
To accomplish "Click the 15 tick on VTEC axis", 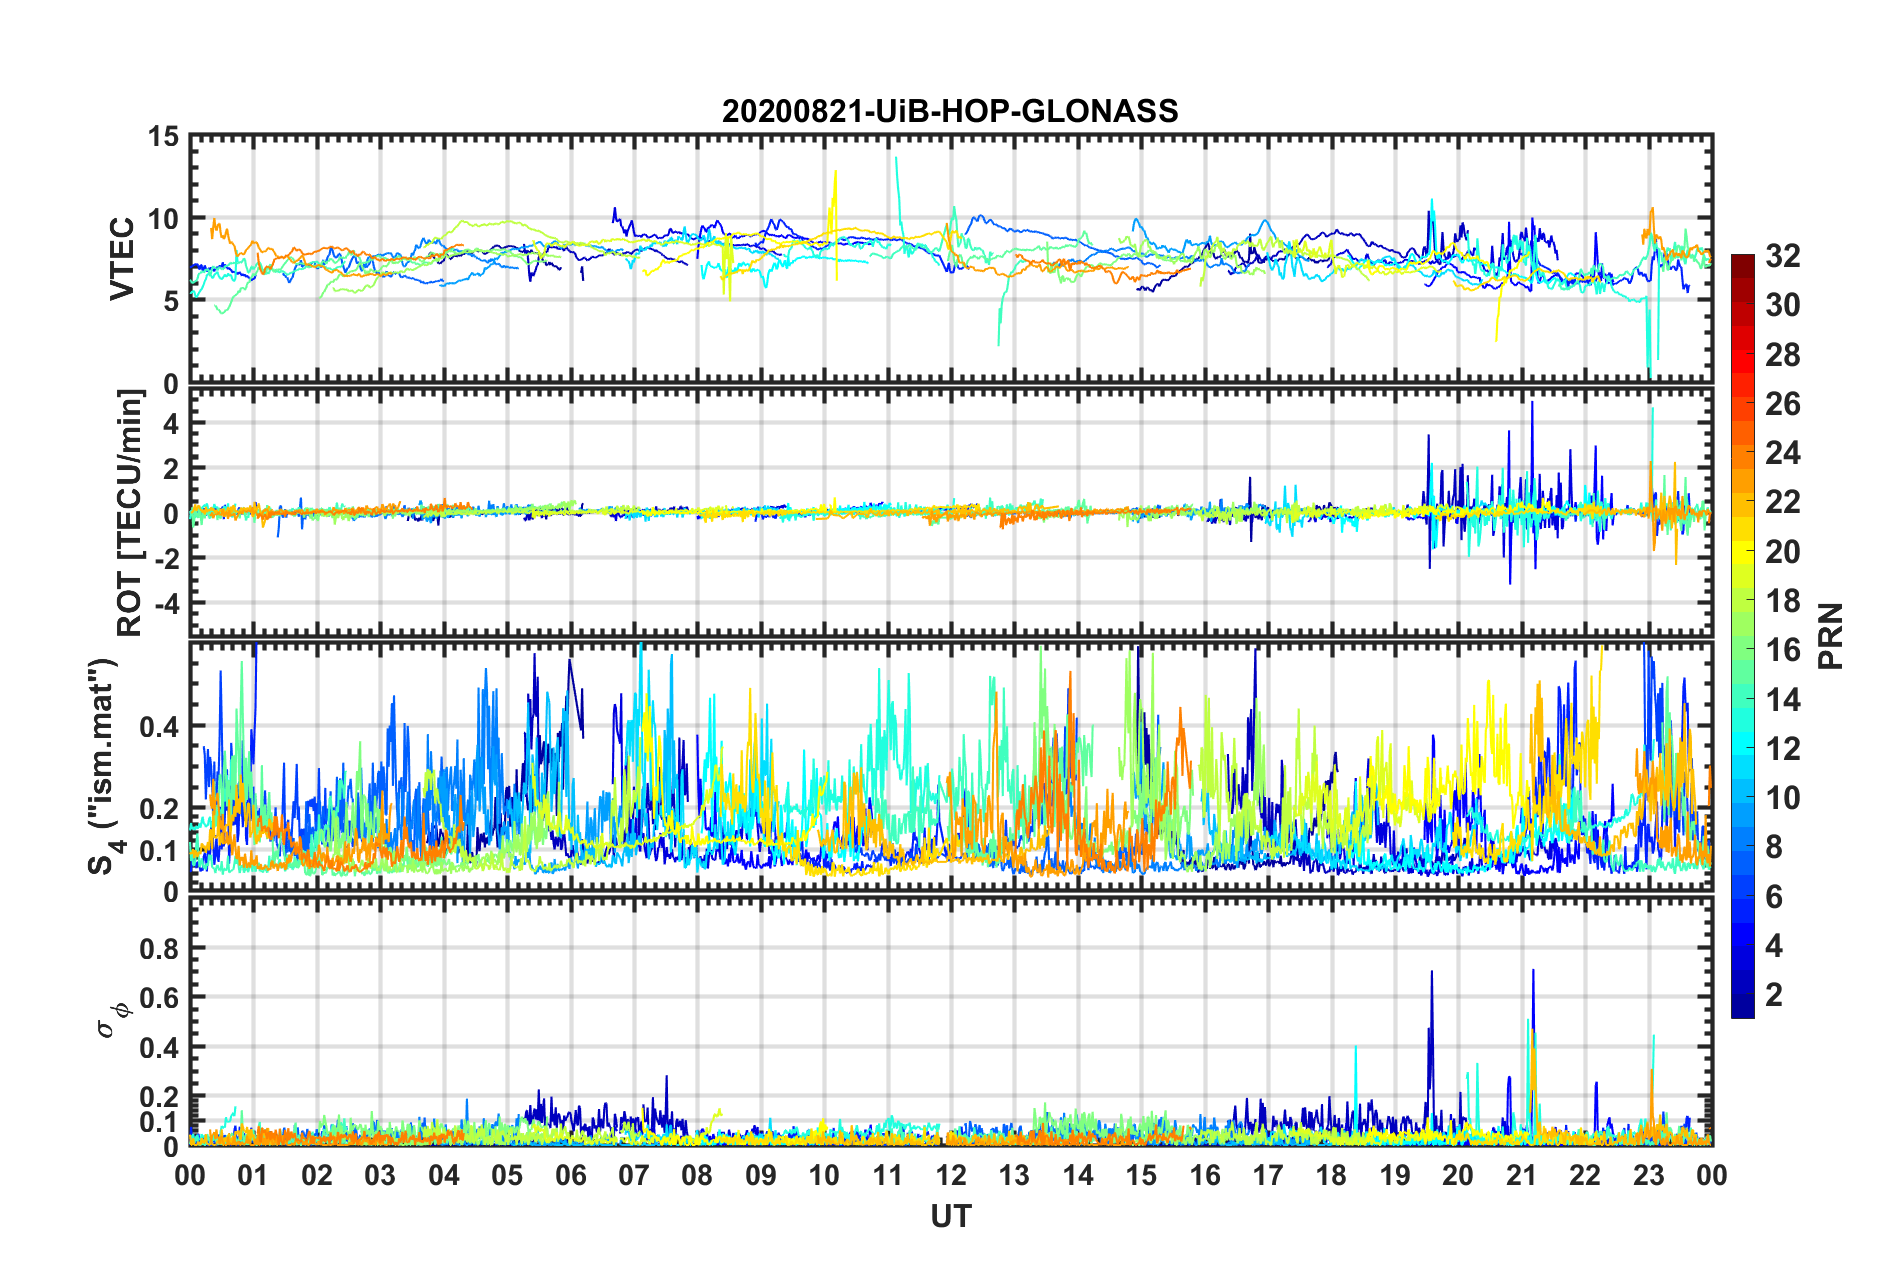I will pos(163,136).
